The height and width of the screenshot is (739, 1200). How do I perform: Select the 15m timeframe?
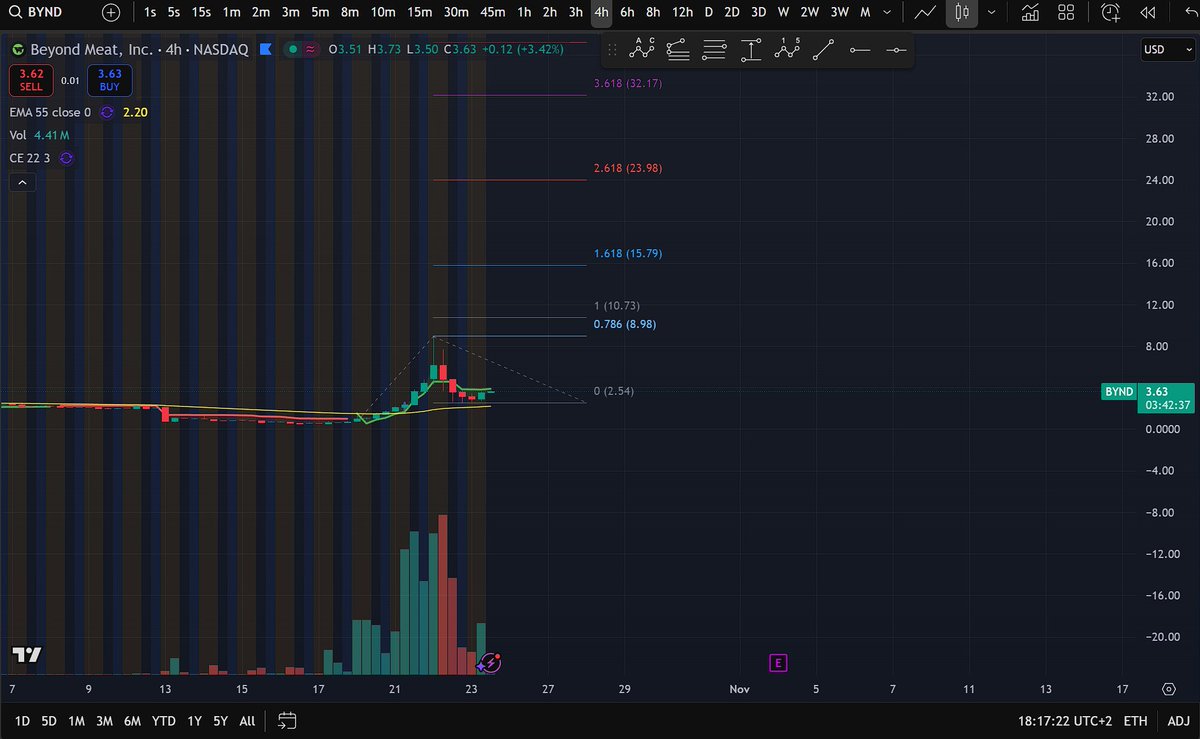[x=420, y=13]
